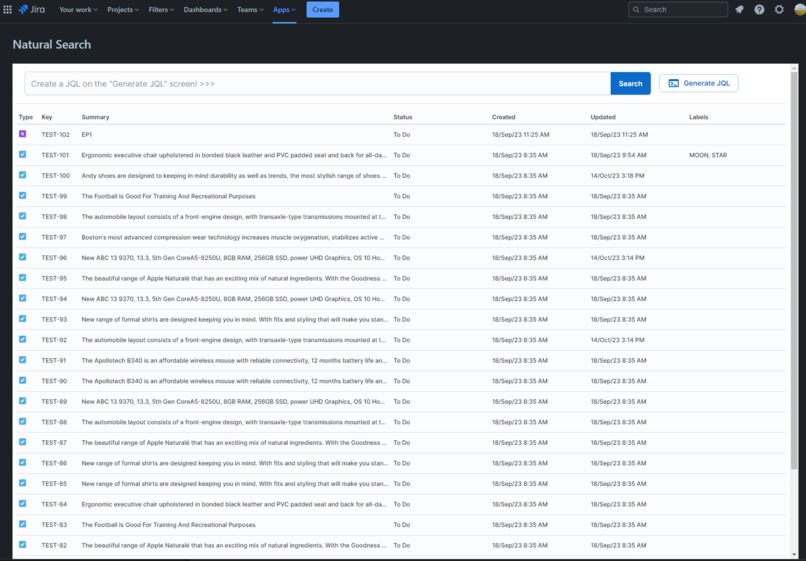Expand the Projects dropdown menu
Image resolution: width=806 pixels, height=561 pixels.
[x=123, y=9]
